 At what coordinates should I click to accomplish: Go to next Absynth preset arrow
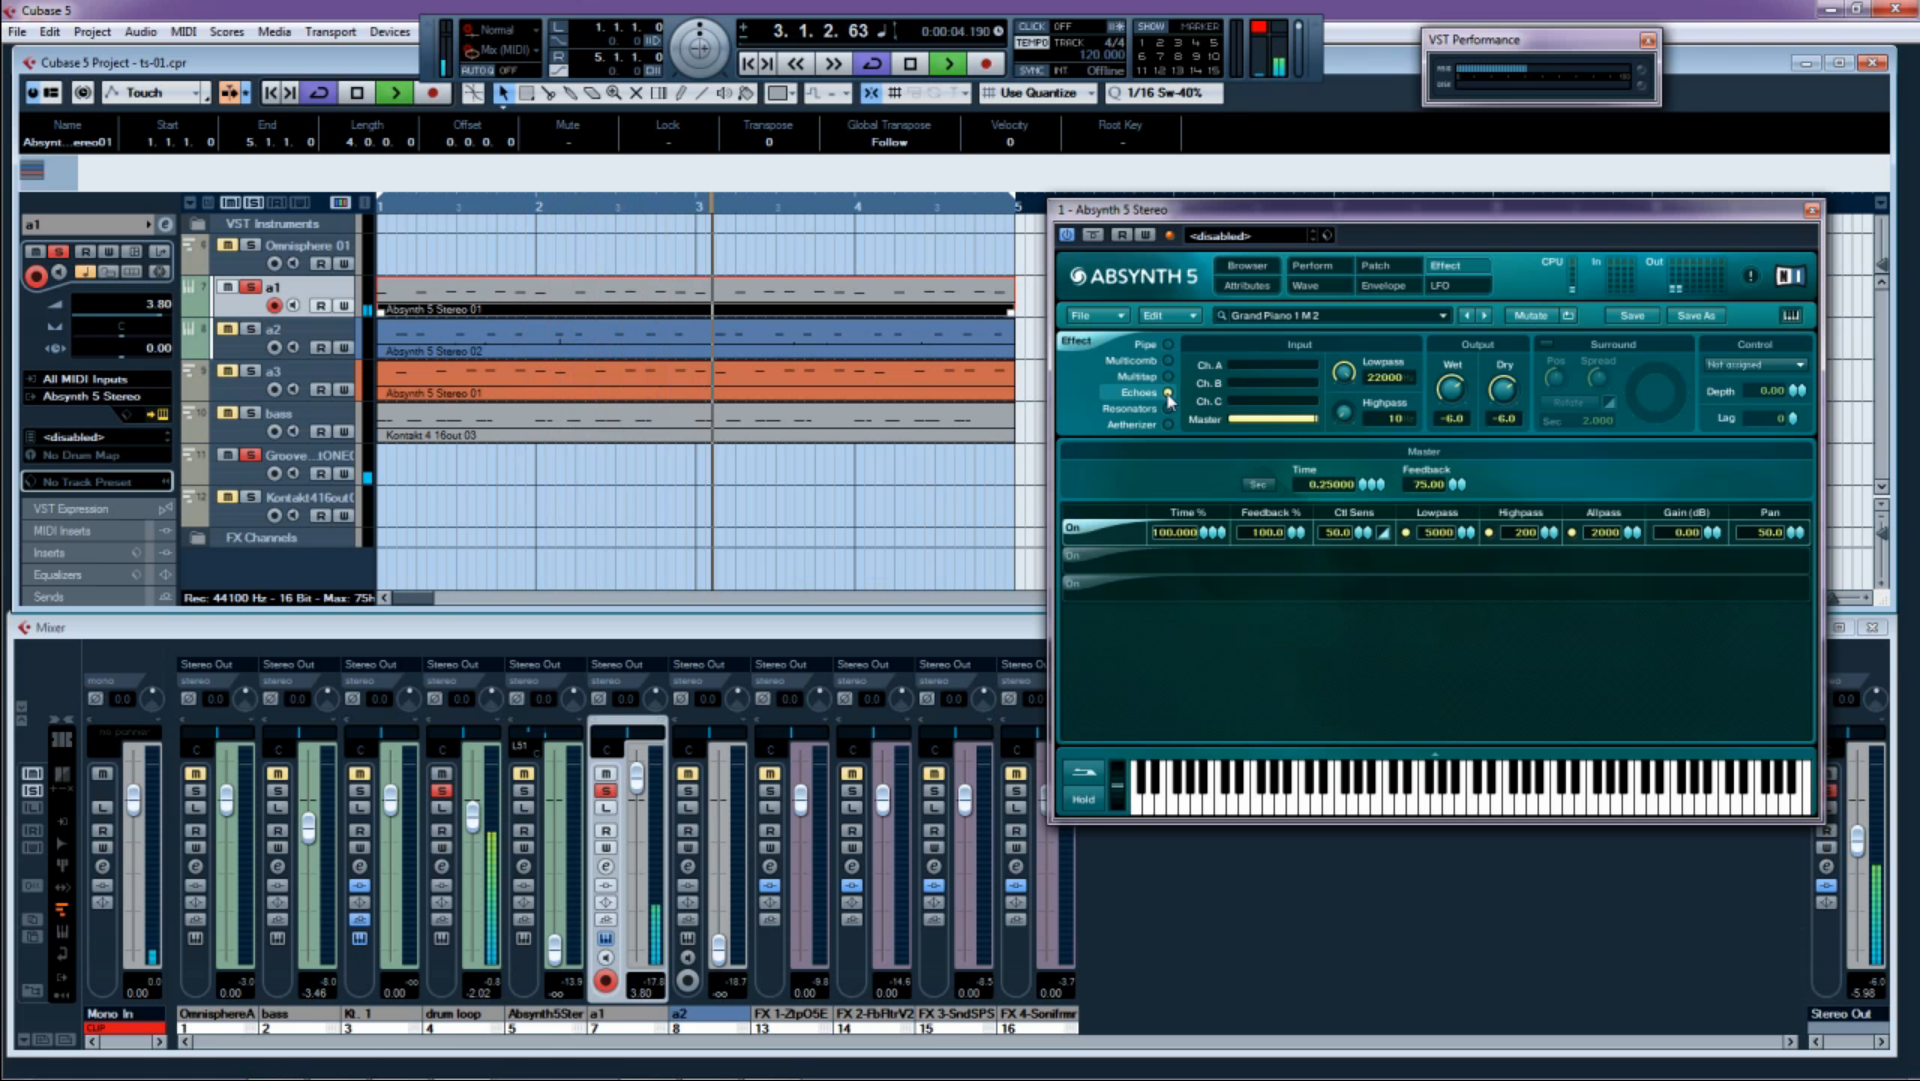(x=1484, y=315)
